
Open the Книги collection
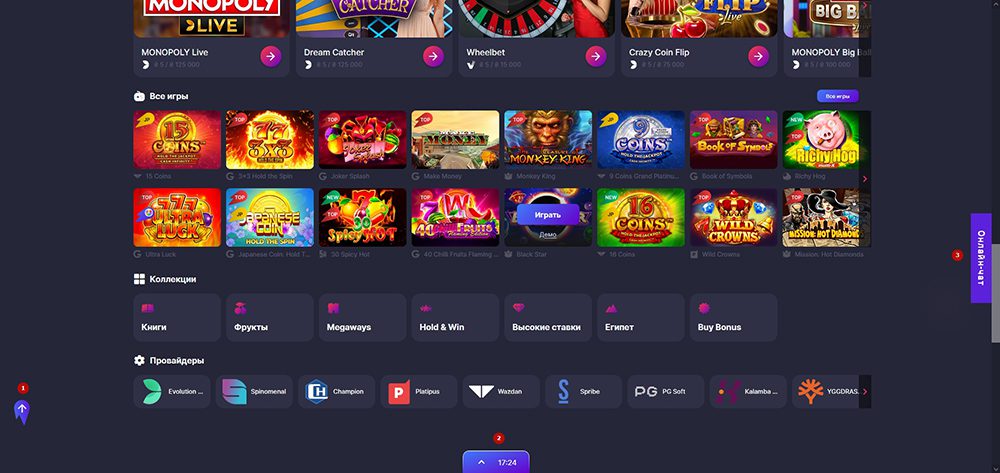click(x=177, y=317)
